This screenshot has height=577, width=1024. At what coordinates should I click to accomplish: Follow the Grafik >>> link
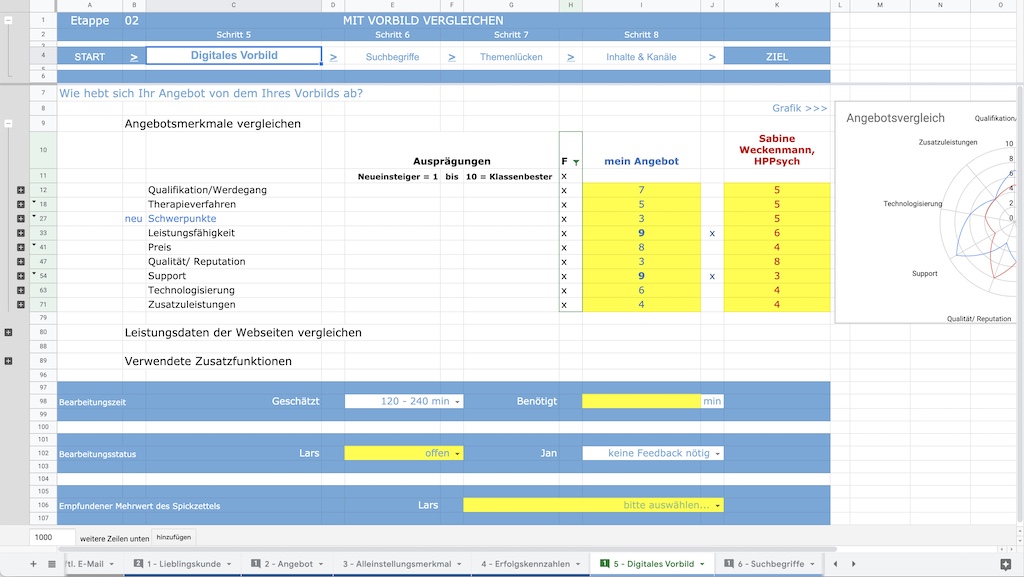[x=799, y=108]
